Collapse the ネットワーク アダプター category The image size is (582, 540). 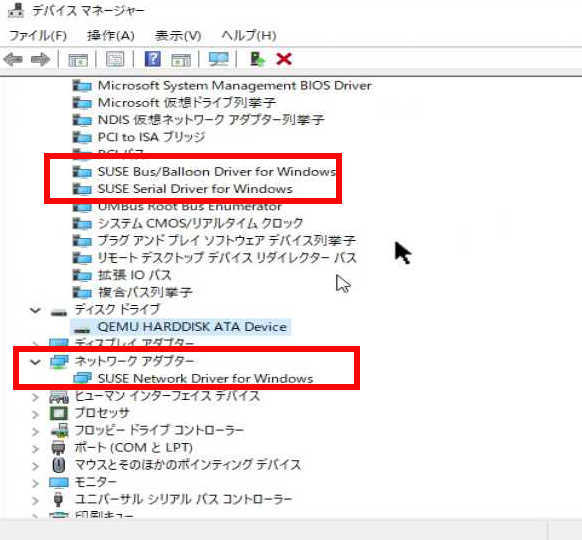point(35,361)
